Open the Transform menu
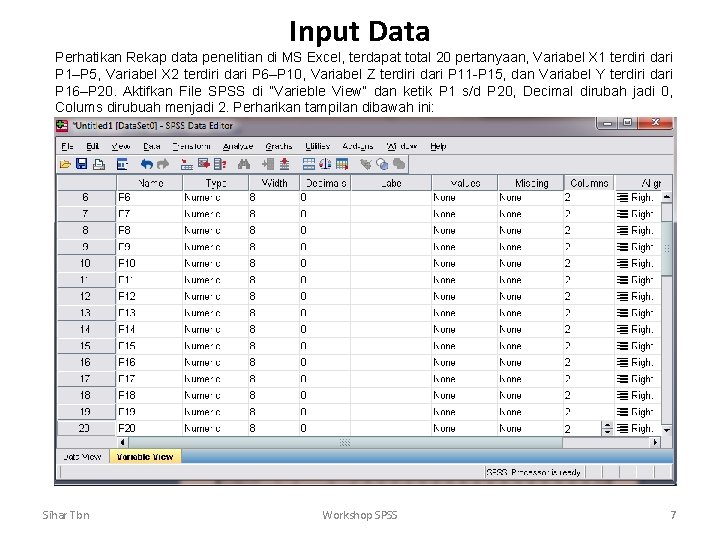The height and width of the screenshot is (540, 720). click(191, 146)
